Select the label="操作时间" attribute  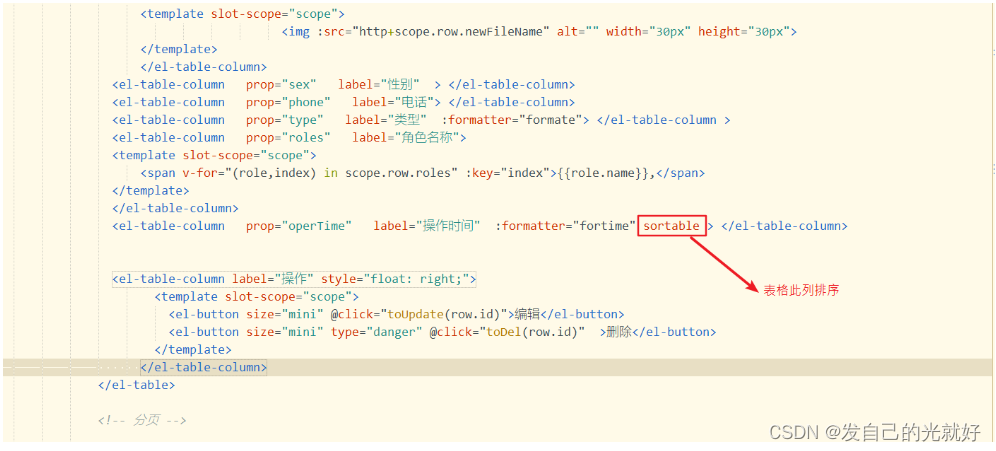click(427, 226)
